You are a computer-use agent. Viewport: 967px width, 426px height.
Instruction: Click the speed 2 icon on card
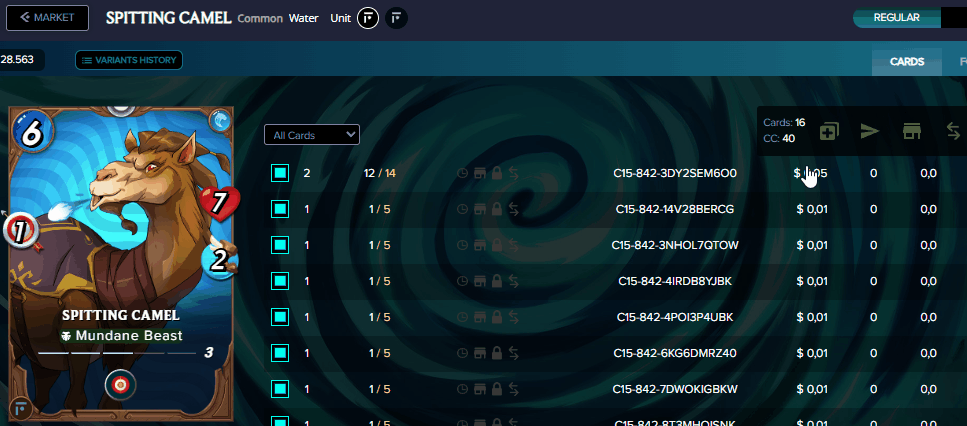[220, 260]
